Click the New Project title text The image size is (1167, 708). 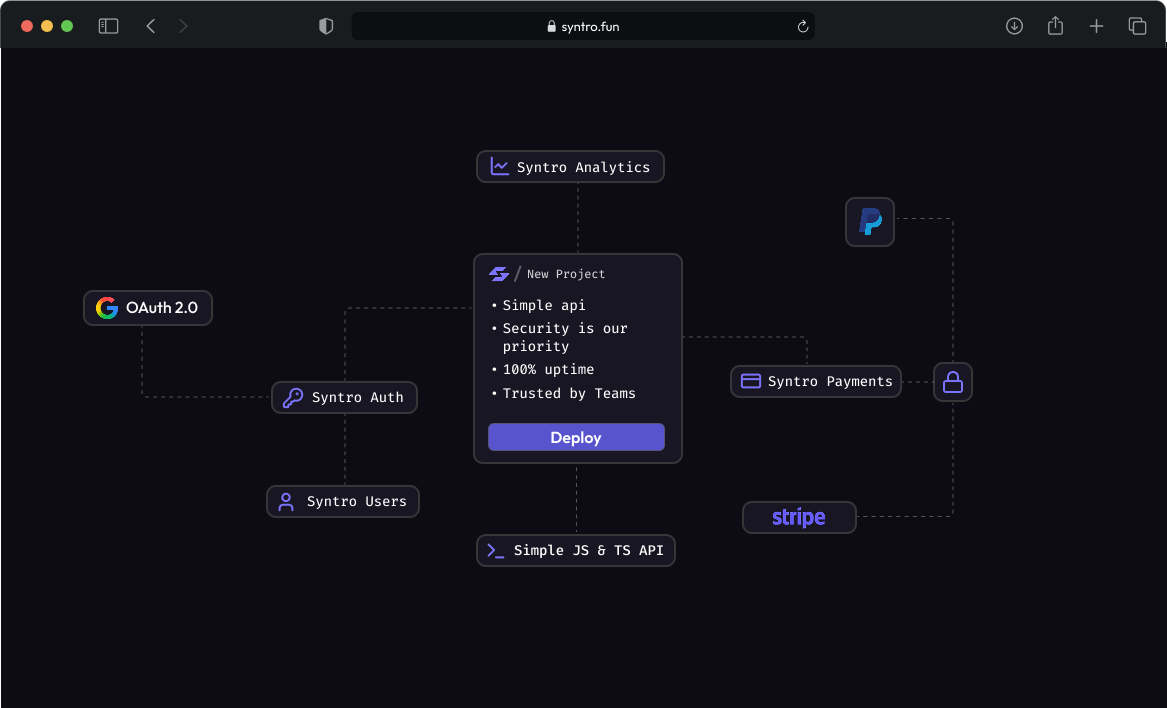point(566,274)
